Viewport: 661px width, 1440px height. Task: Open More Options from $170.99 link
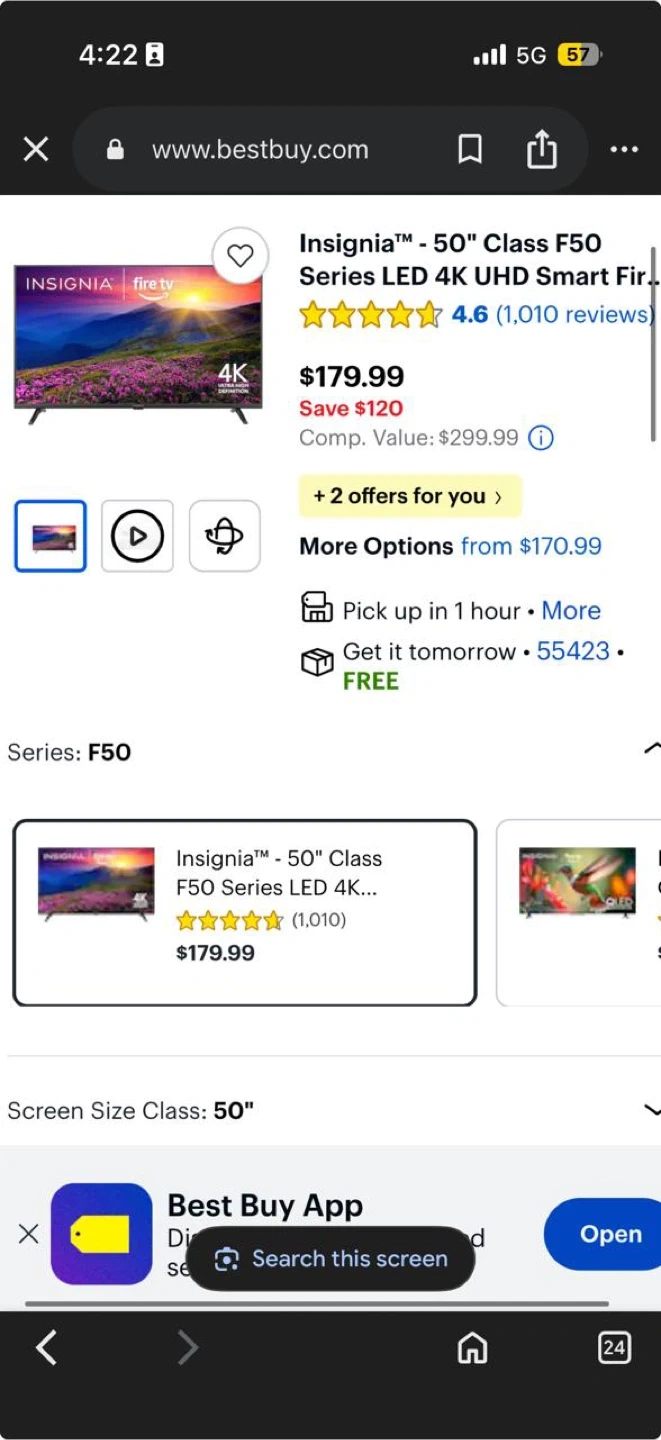coord(530,546)
